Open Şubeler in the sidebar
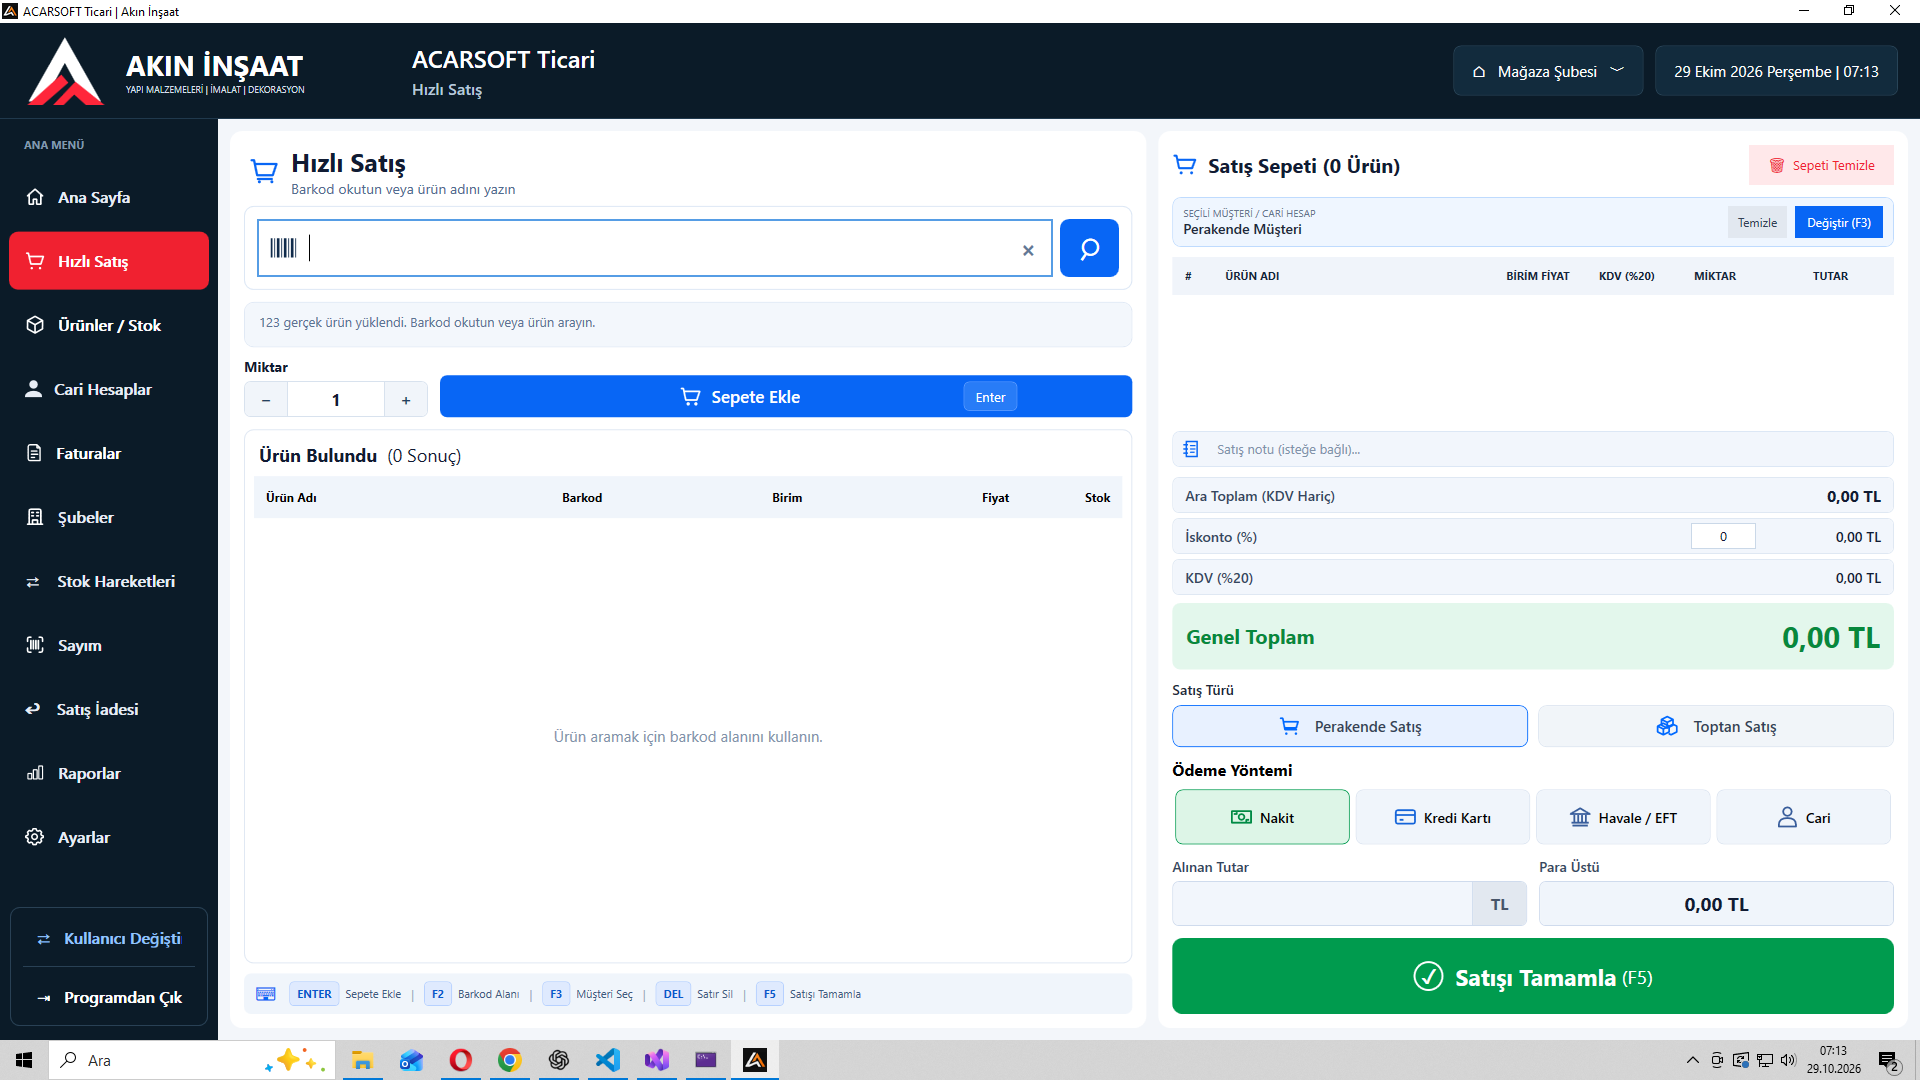This screenshot has height=1080, width=1920. pos(109,517)
